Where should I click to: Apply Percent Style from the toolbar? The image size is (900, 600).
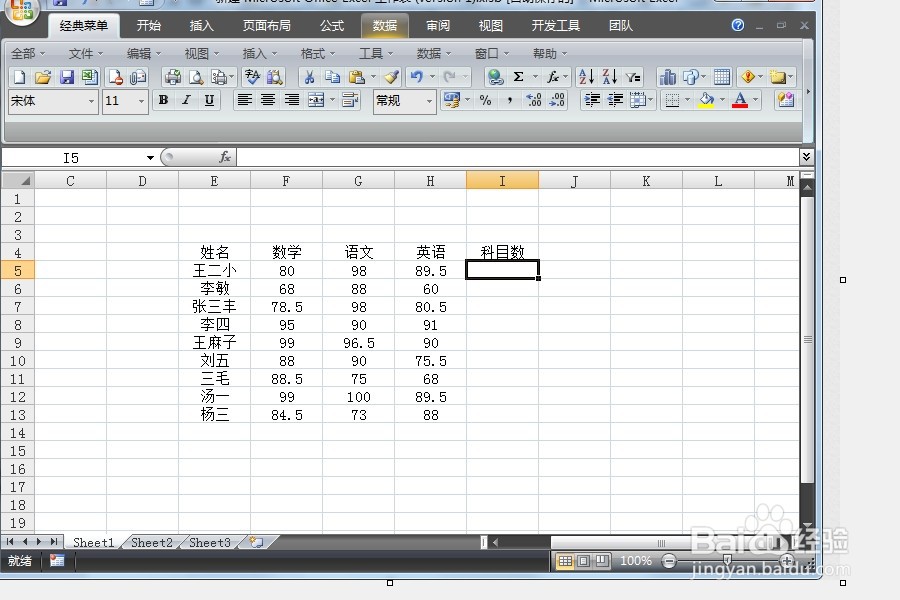[484, 100]
